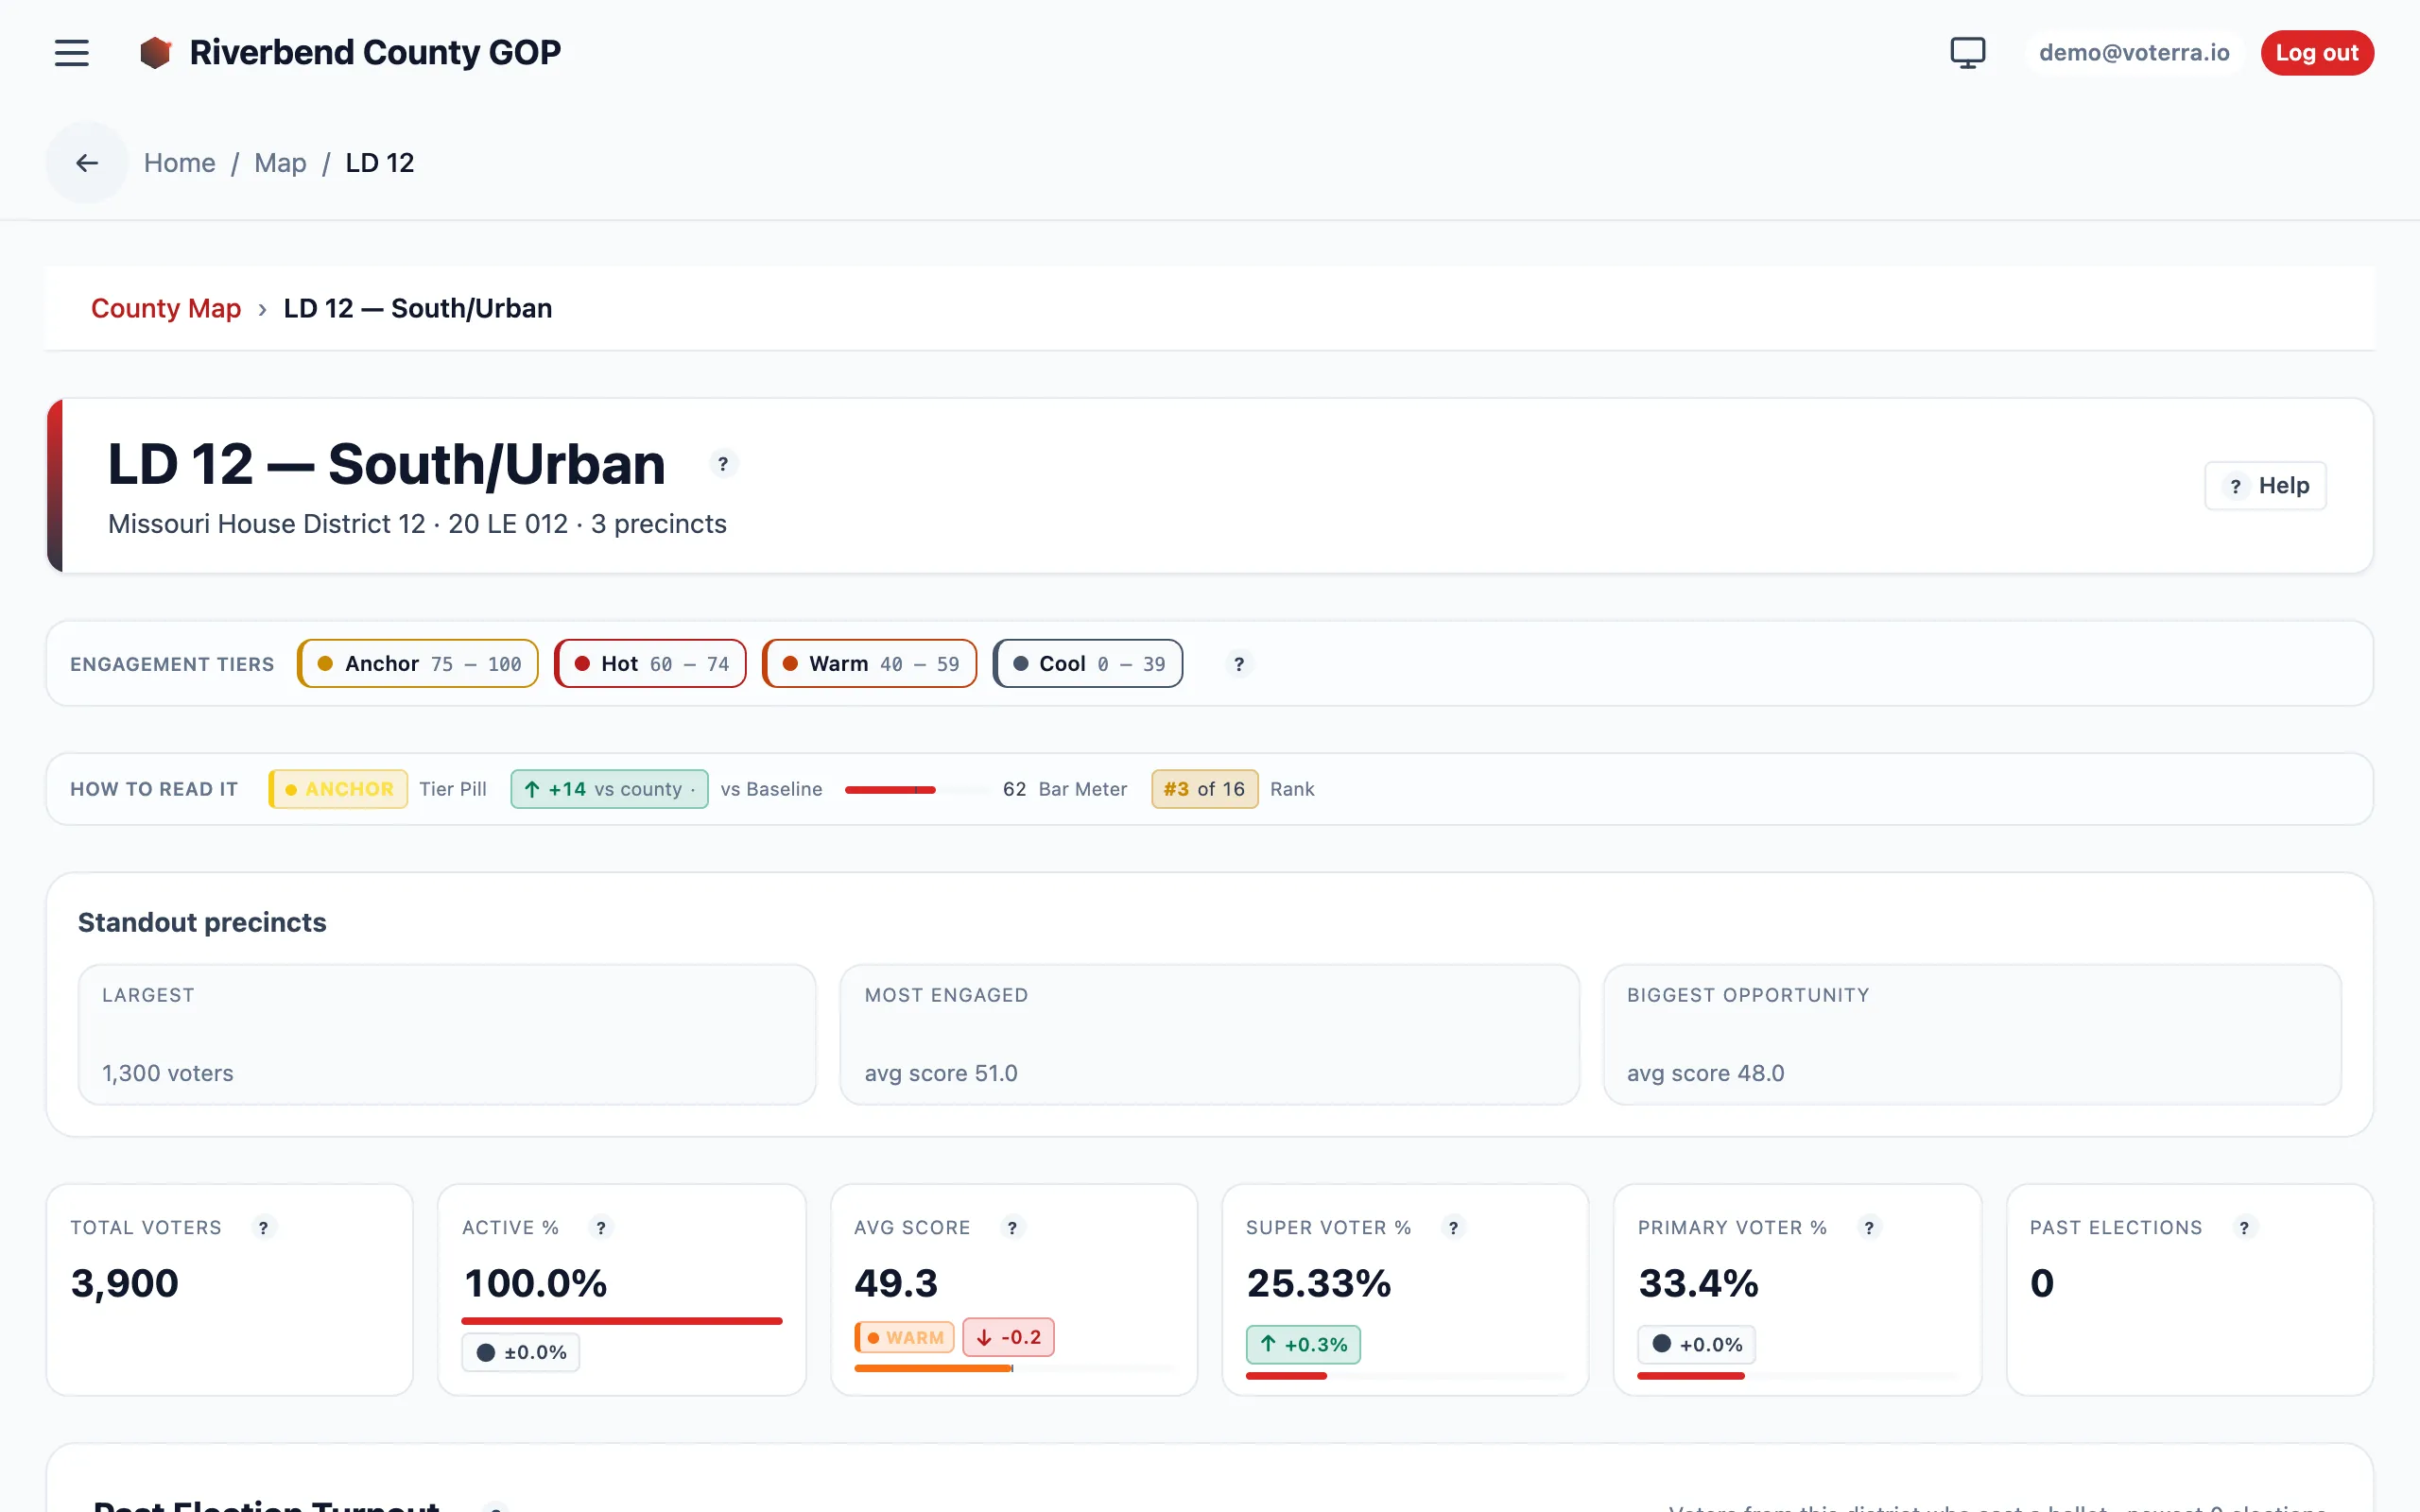Click the +0.0% Primary Voter change badge
The width and height of the screenshot is (2420, 1512).
[1696, 1344]
